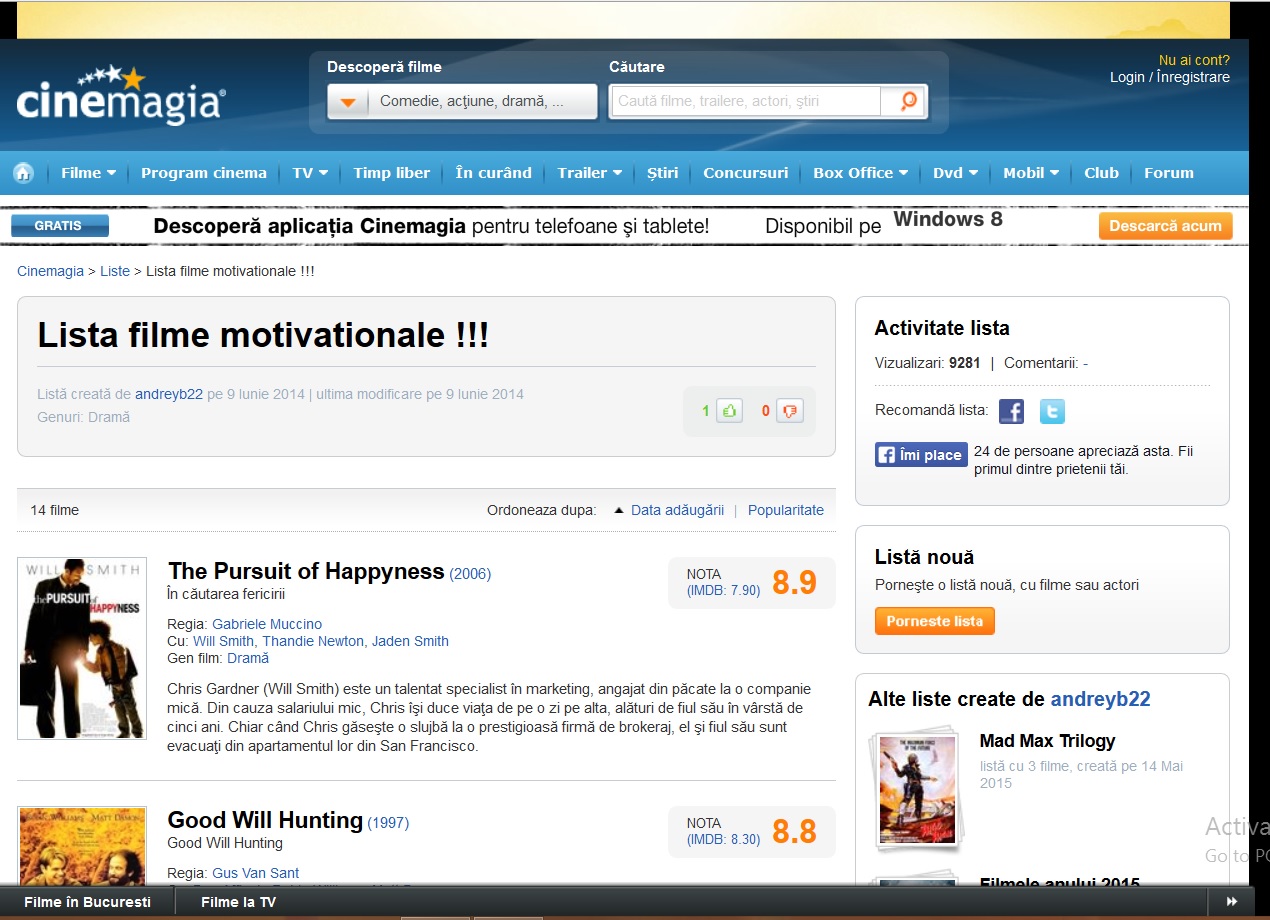
Task: Open Good Will Hunting title
Action: click(265, 820)
